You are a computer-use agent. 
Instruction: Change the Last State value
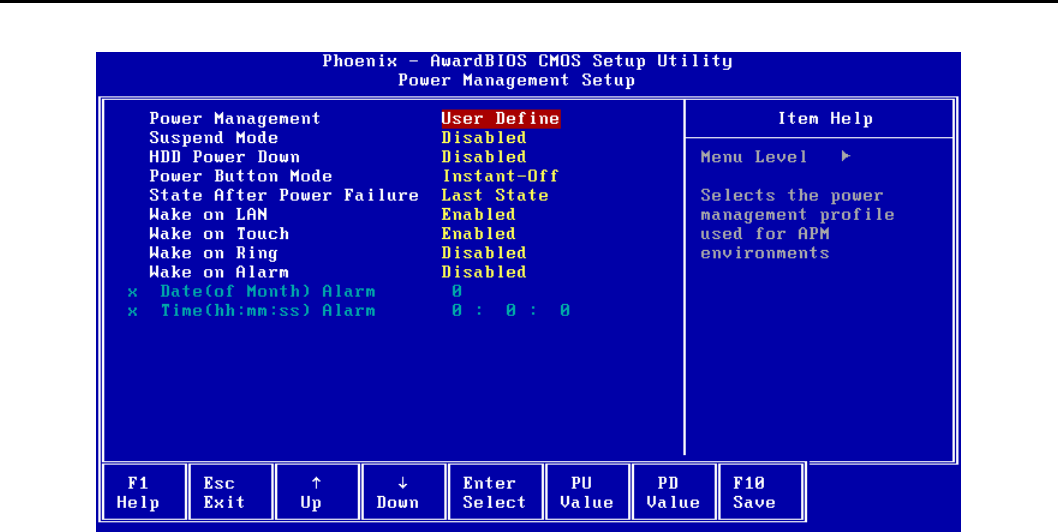point(495,196)
